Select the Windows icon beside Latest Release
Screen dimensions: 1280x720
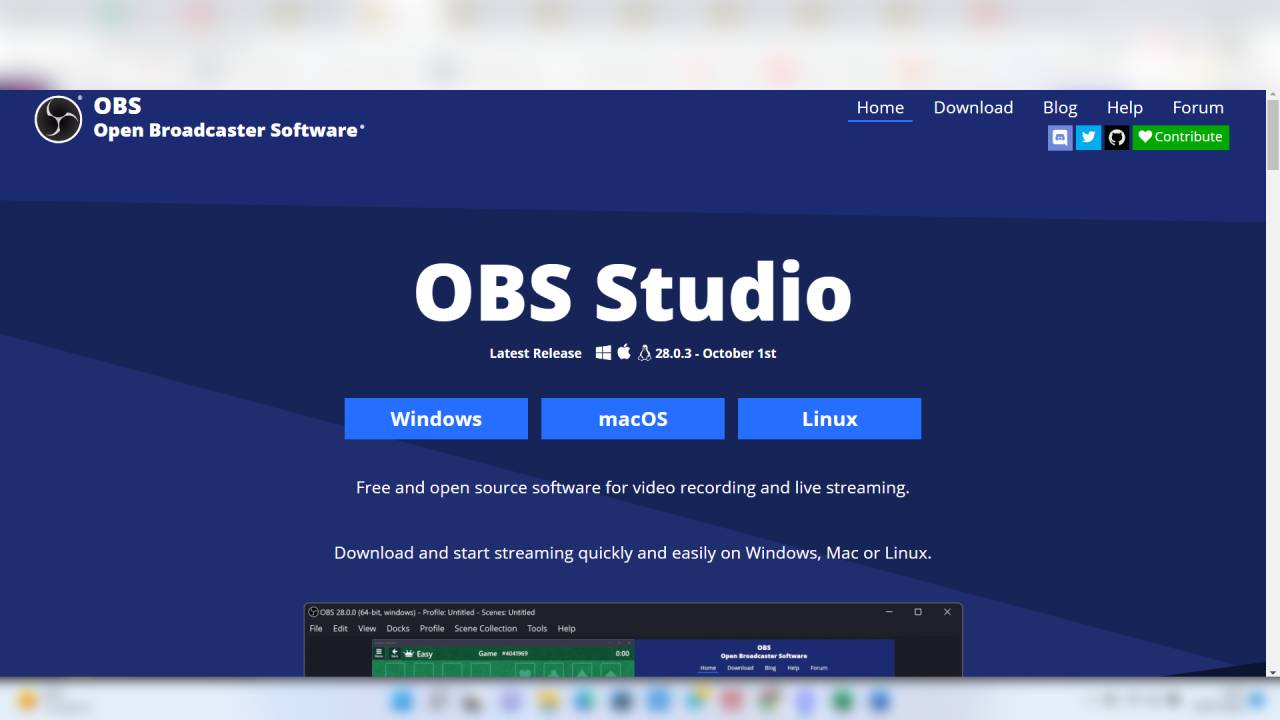(x=602, y=352)
